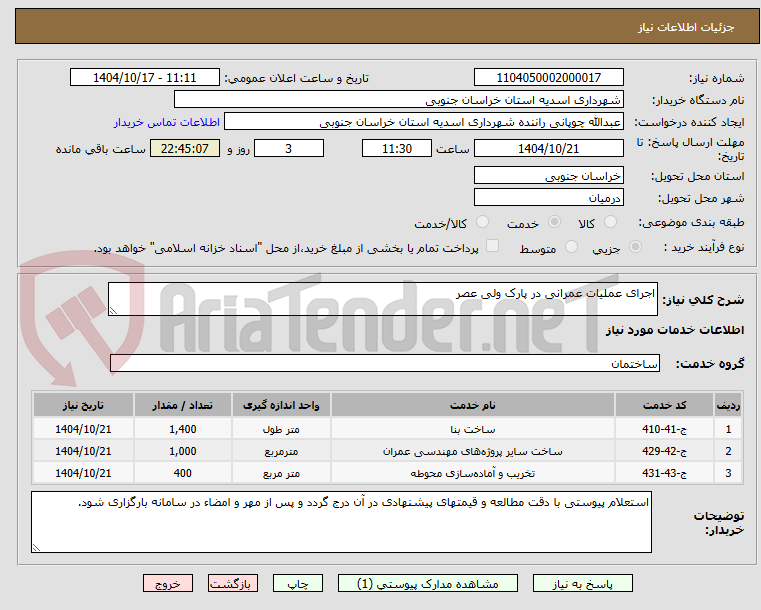
Task: Click the date cell in row 3
Action: coord(83,473)
